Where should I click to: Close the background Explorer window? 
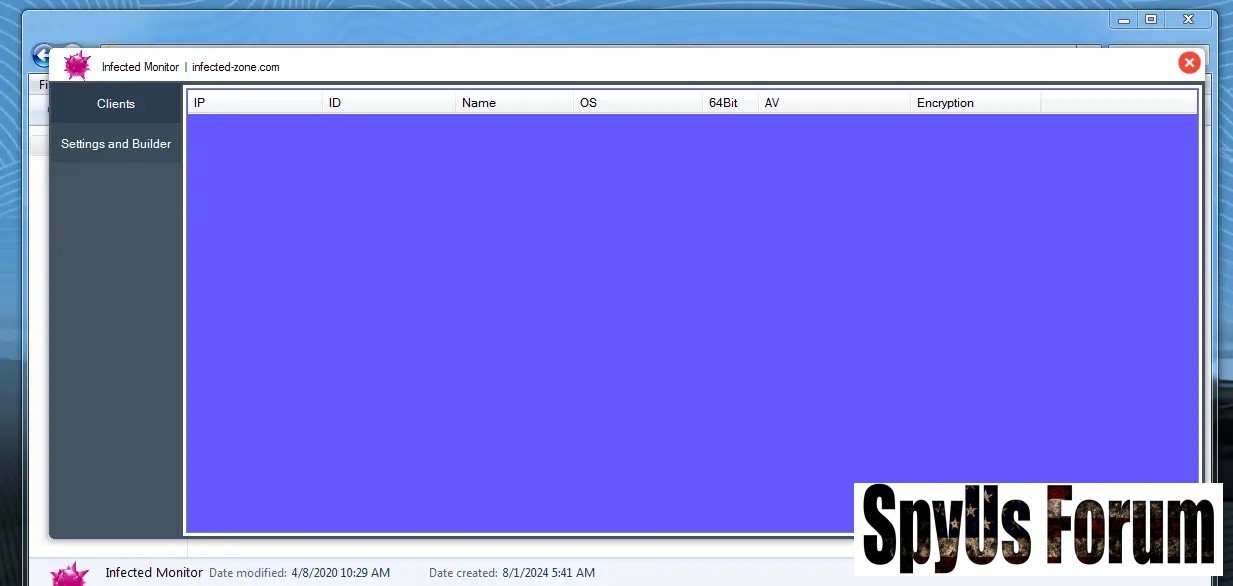pos(1188,19)
